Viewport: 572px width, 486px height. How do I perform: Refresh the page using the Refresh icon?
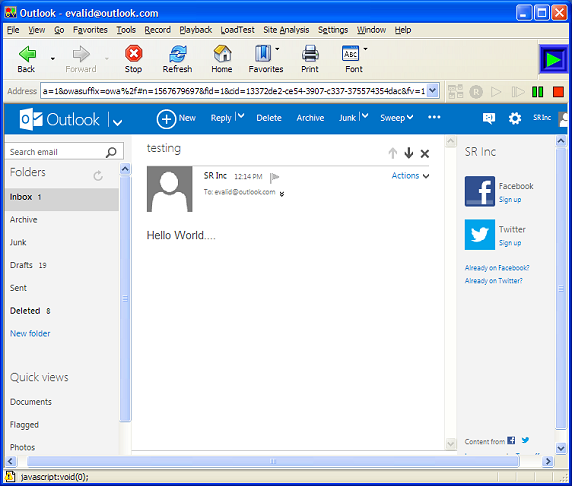point(178,54)
